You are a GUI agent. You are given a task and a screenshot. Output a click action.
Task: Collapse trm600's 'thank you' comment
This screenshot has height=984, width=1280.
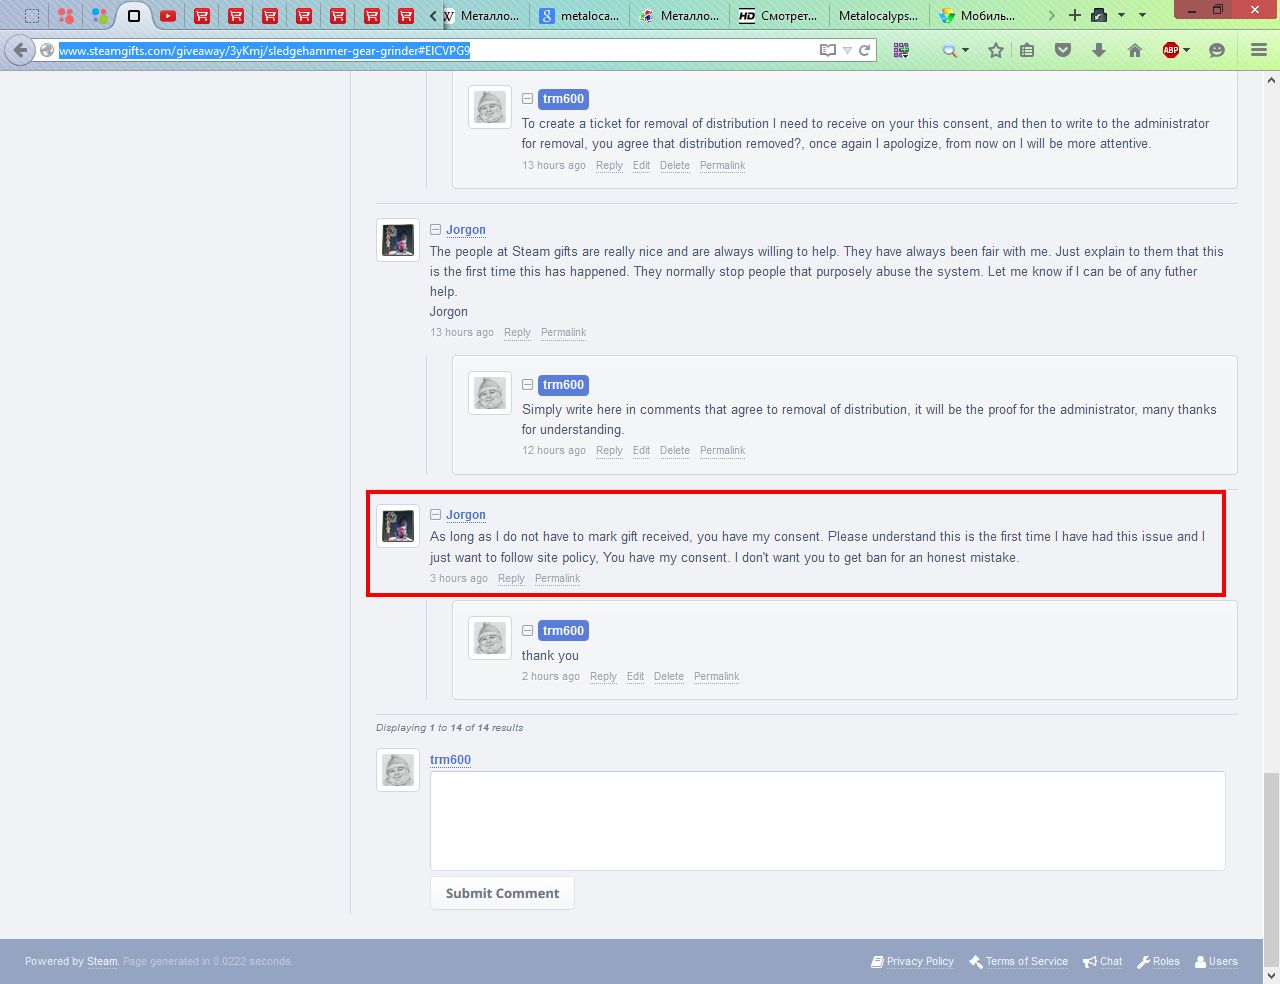[x=527, y=631]
